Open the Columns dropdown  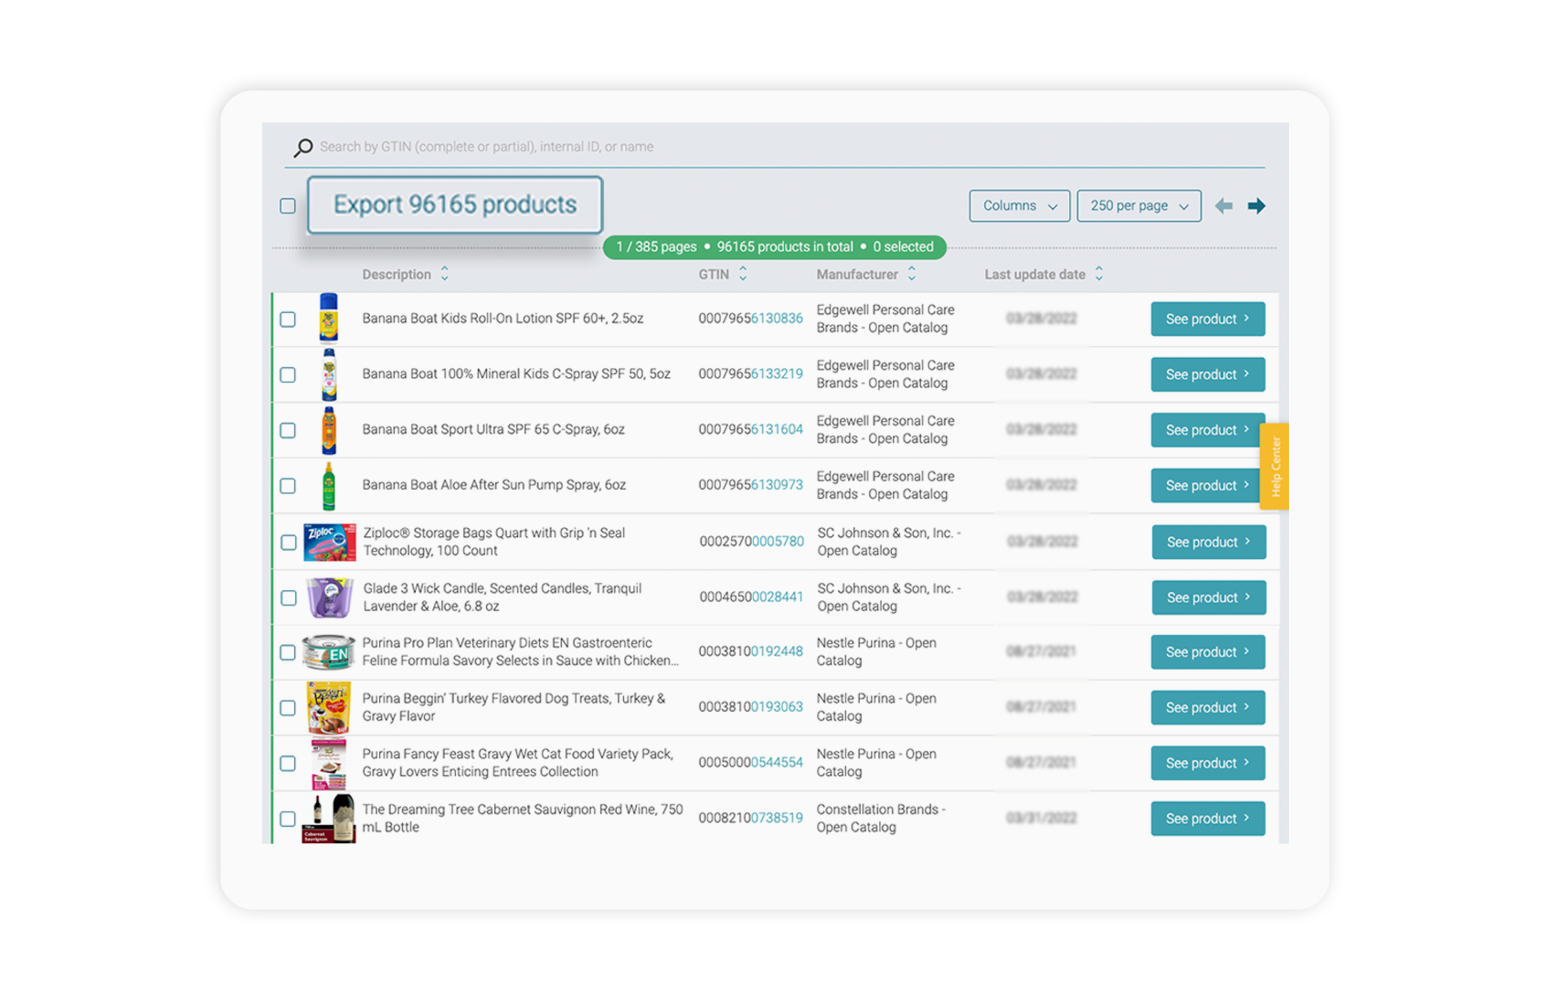1019,206
